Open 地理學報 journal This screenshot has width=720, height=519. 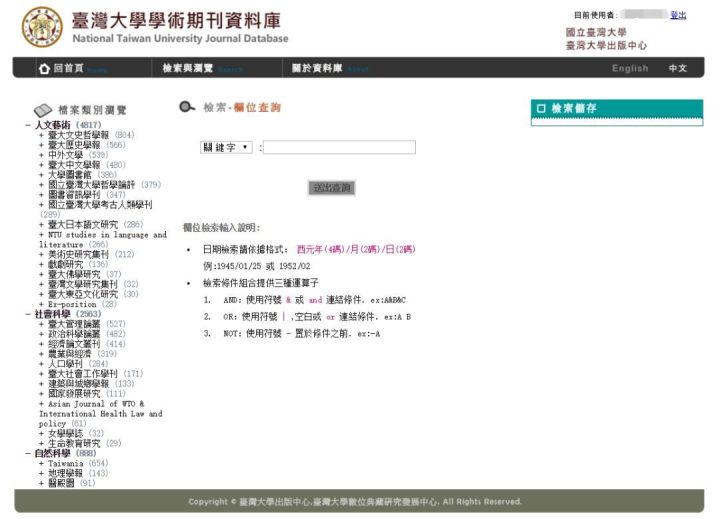point(66,474)
